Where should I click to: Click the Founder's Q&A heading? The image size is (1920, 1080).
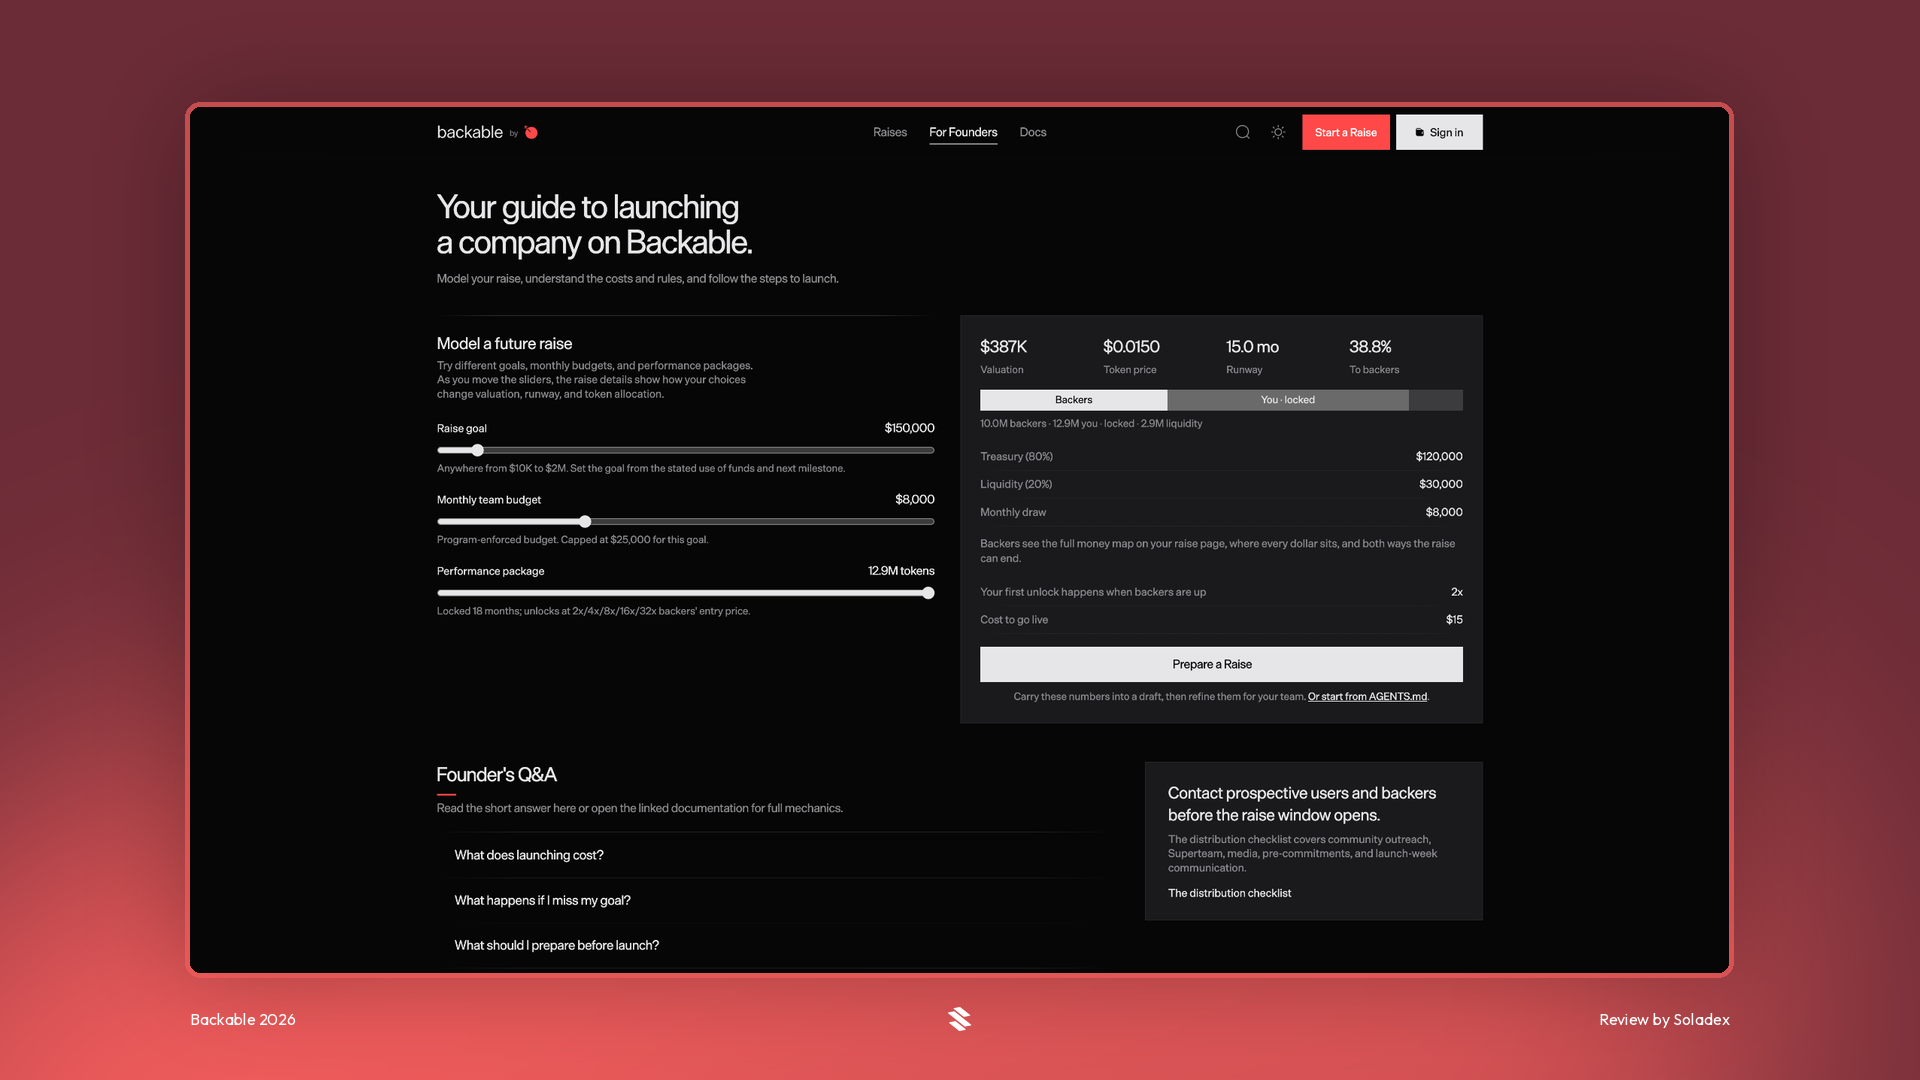496,775
